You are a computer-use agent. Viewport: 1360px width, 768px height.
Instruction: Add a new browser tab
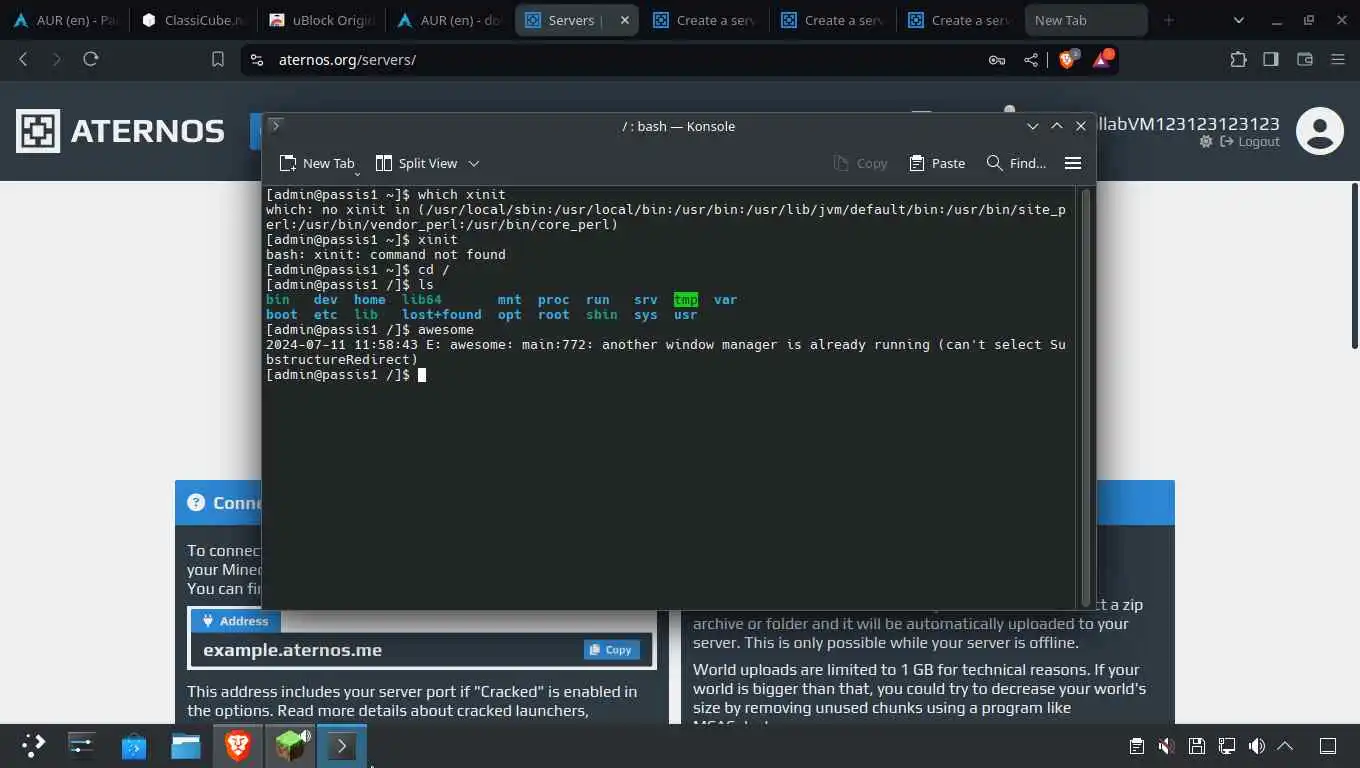(x=1168, y=20)
